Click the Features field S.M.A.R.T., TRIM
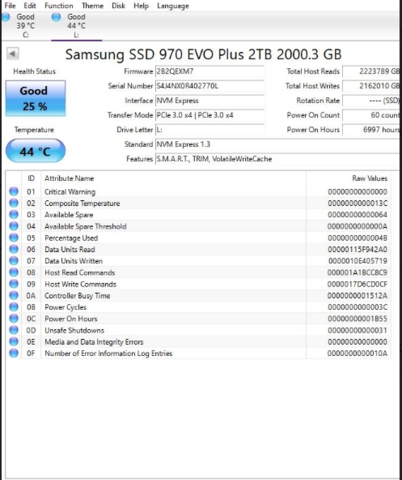The width and height of the screenshot is (402, 480). click(277, 159)
